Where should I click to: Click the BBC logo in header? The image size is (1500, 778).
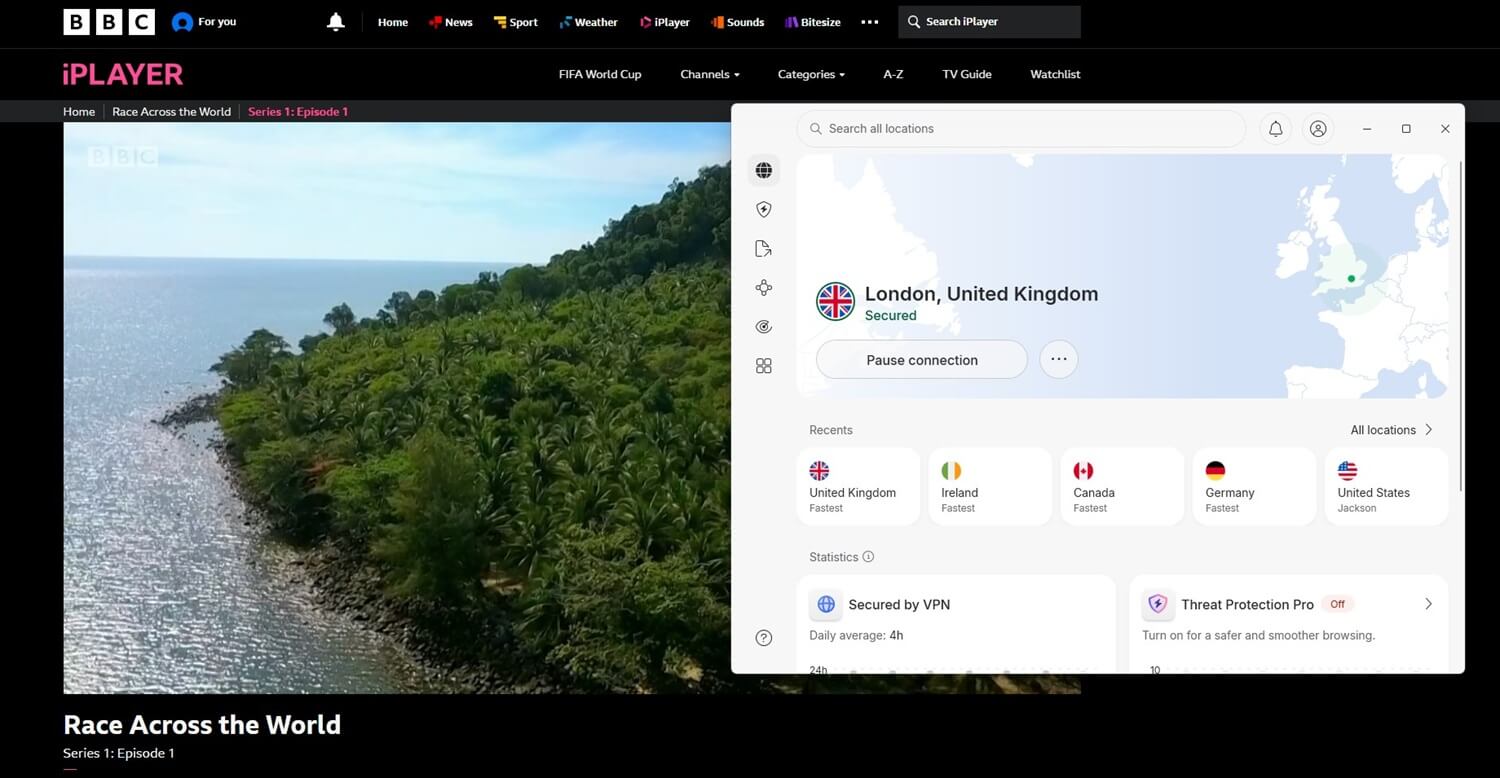pos(109,22)
